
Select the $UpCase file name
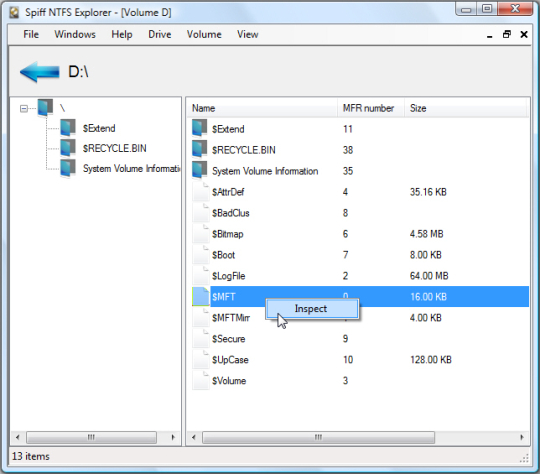tap(230, 360)
